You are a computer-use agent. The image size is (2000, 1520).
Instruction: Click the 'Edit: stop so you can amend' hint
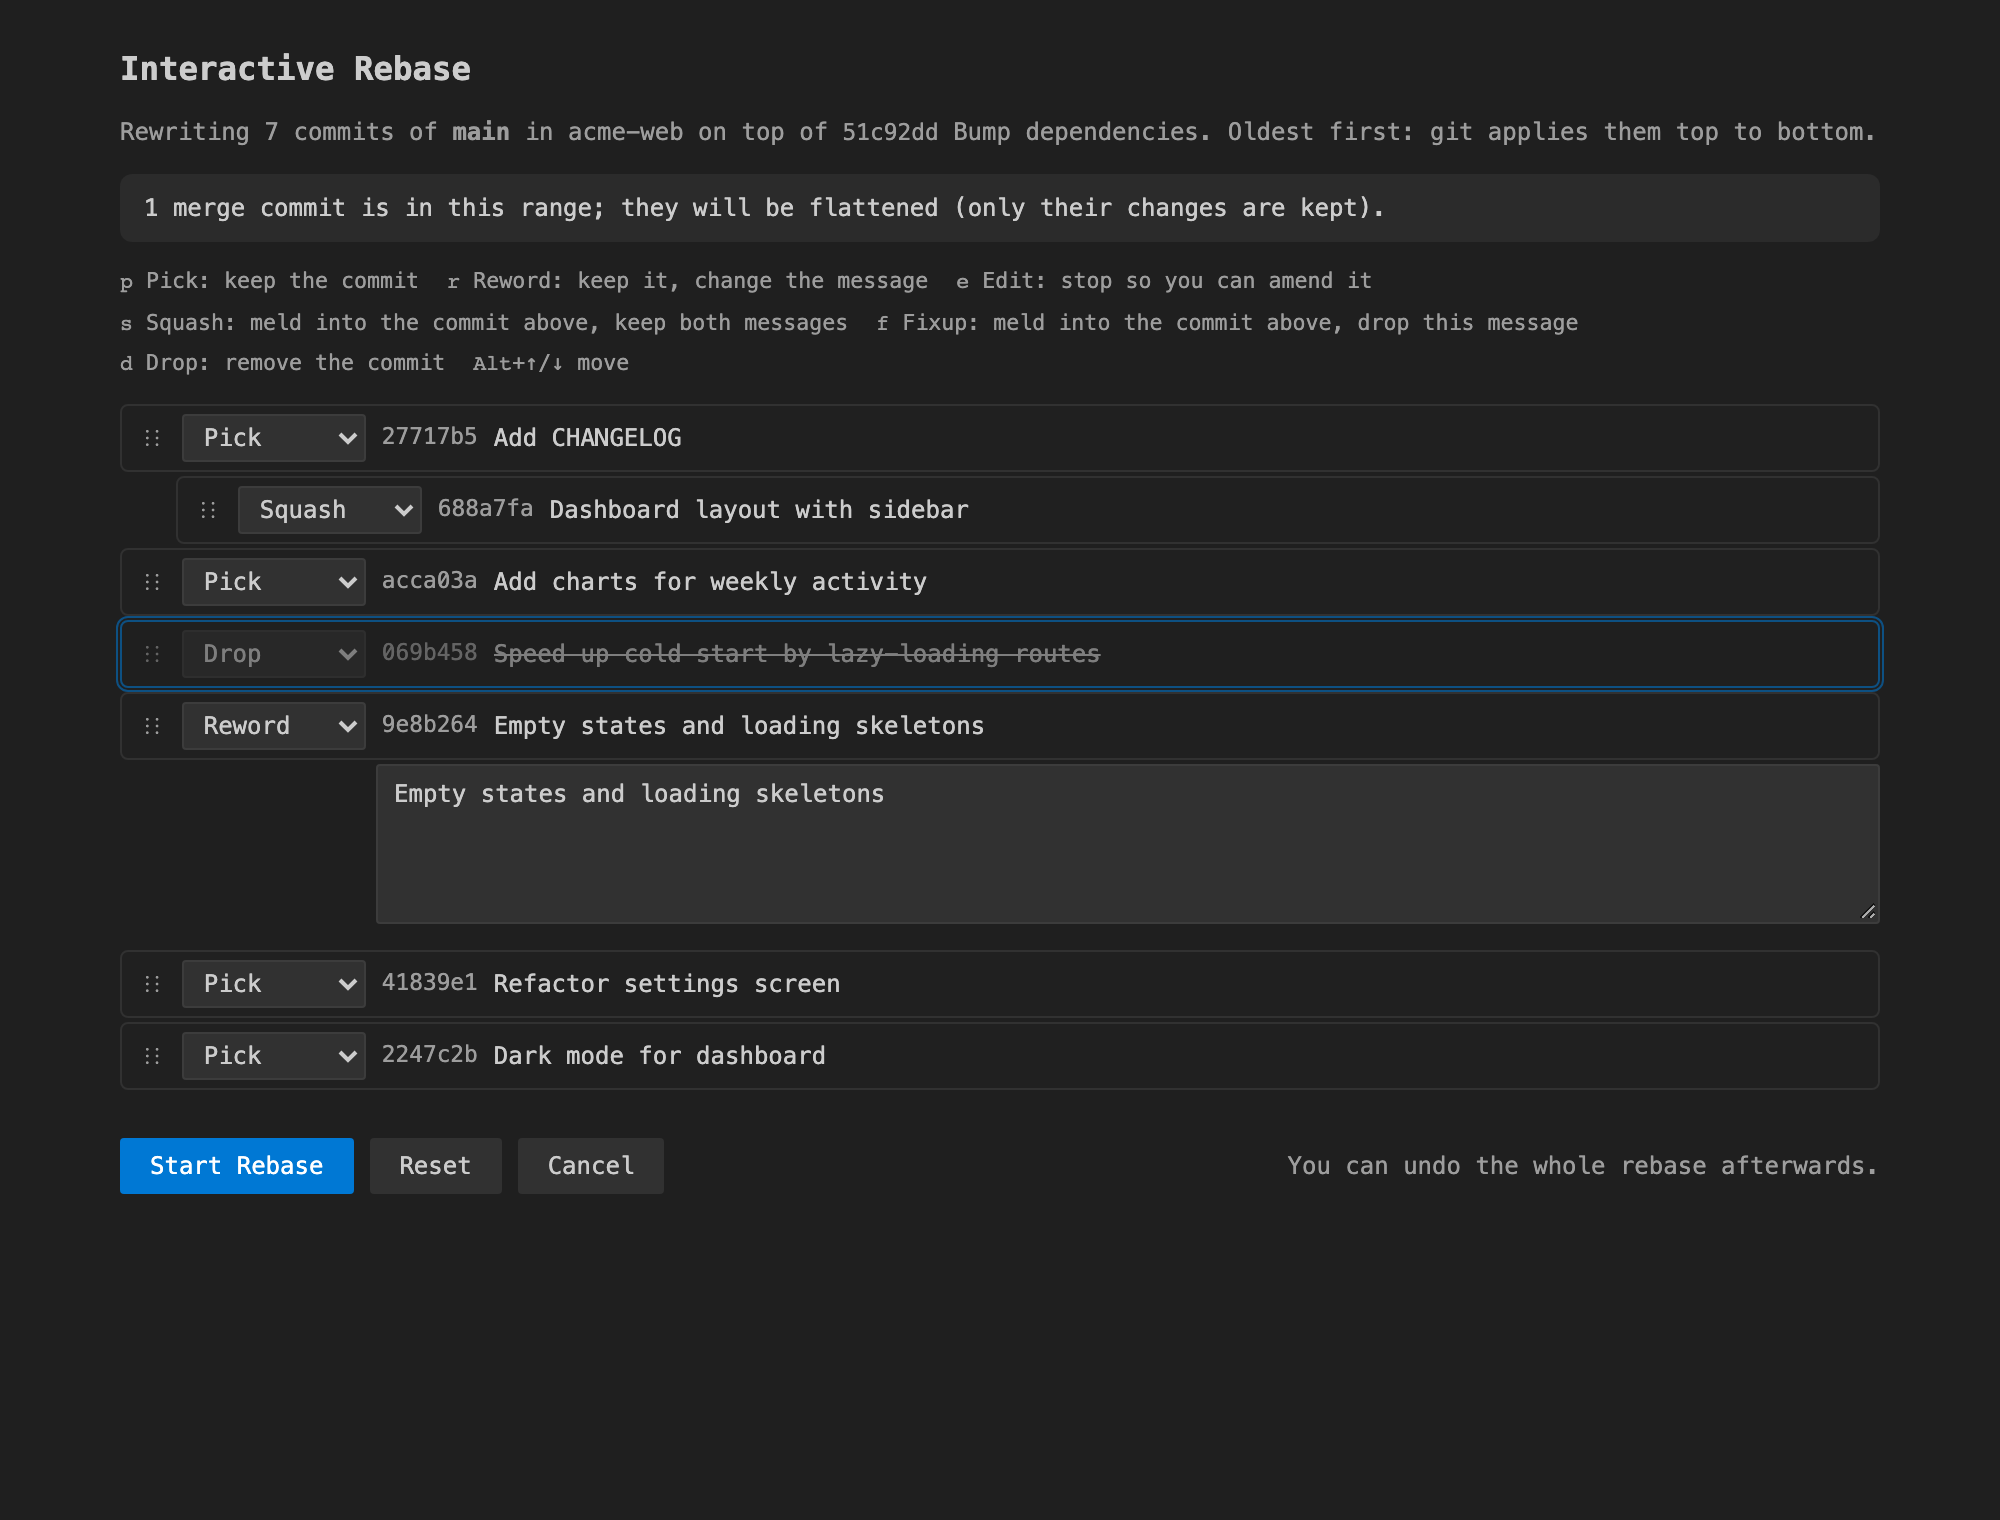tap(1164, 281)
